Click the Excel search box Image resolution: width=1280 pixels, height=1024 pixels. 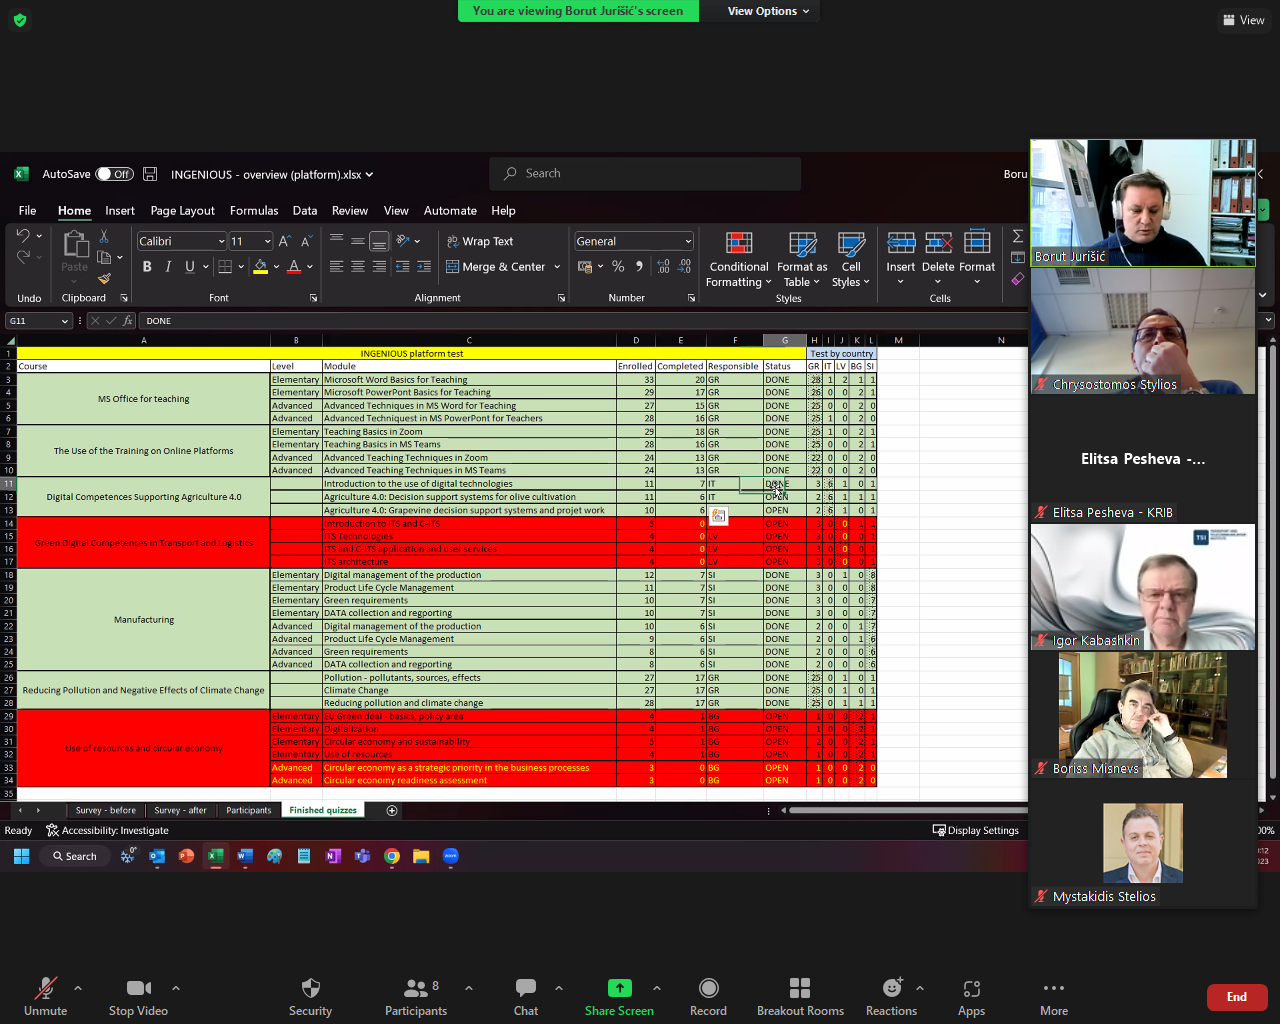click(645, 173)
